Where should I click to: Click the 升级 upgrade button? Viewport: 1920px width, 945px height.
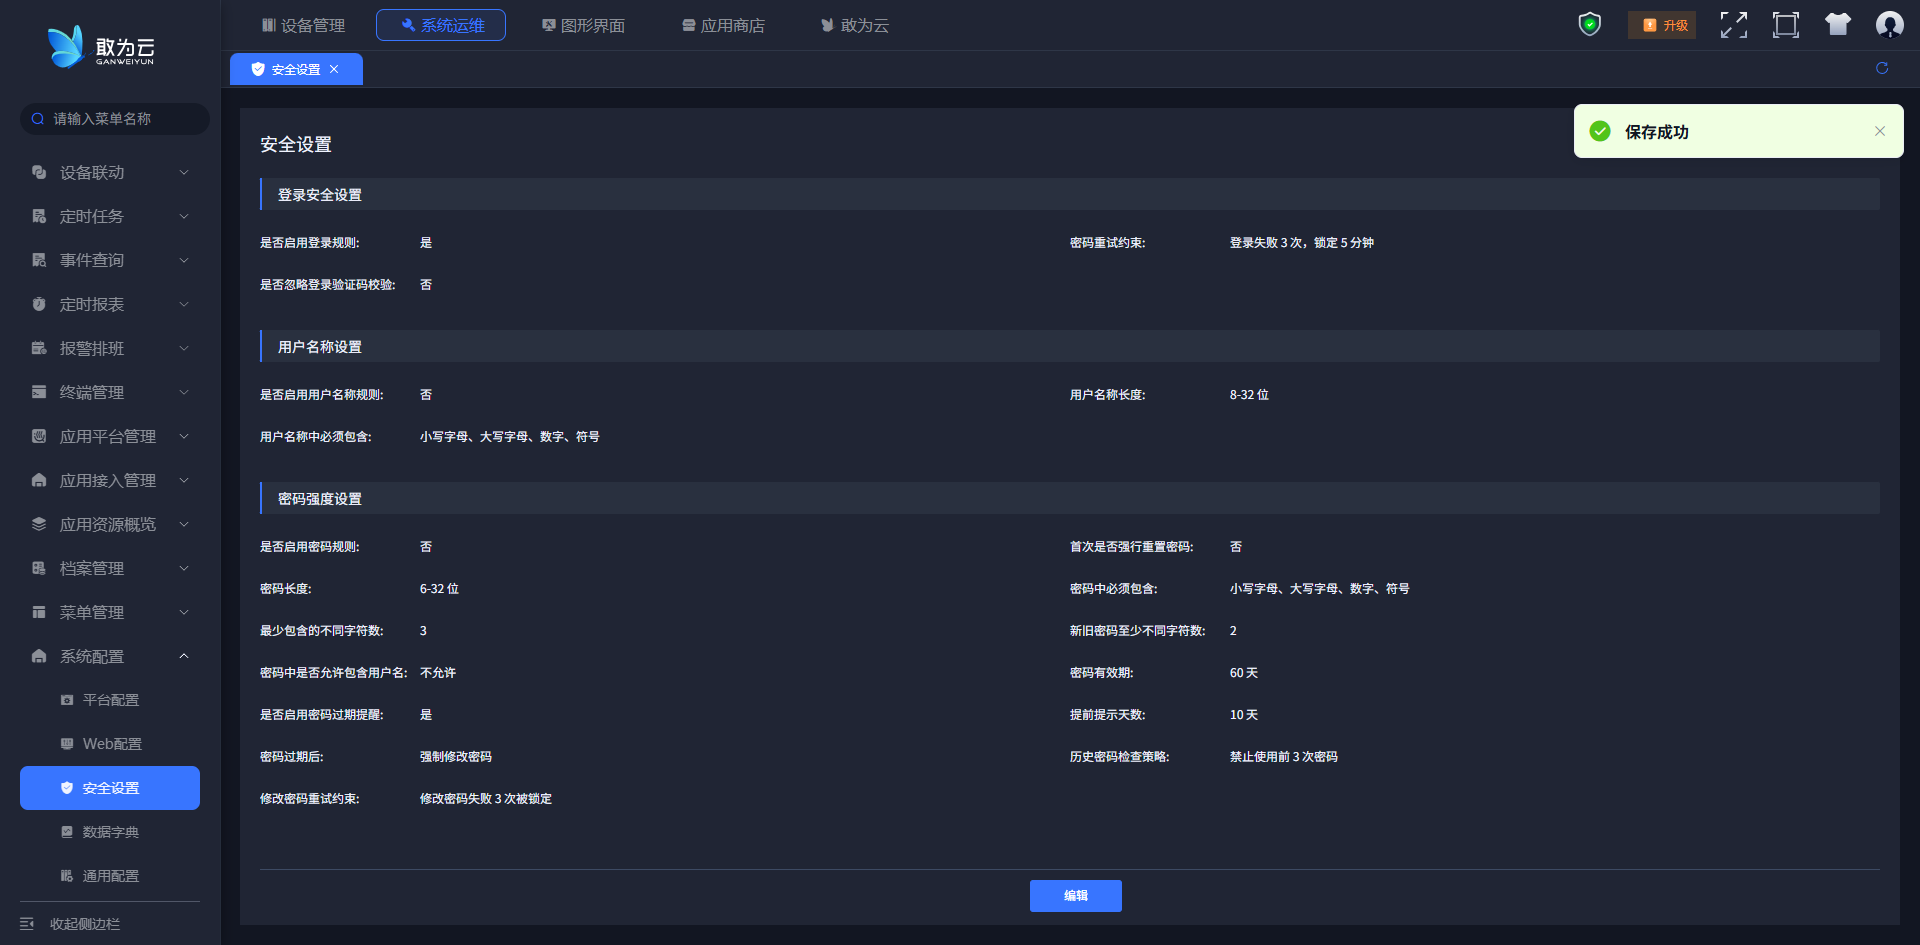[1664, 25]
